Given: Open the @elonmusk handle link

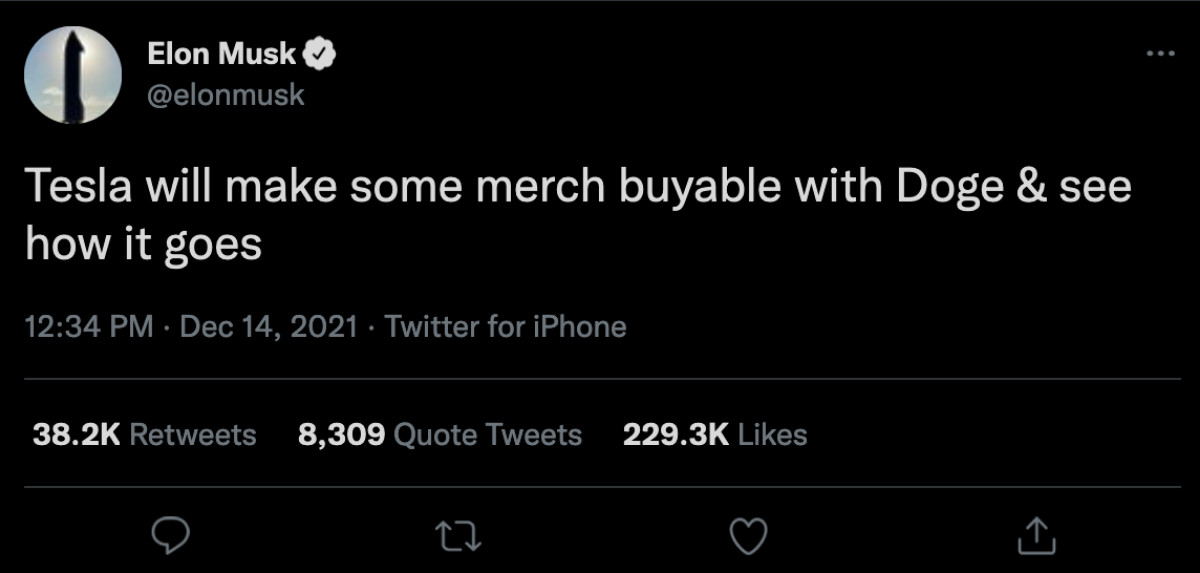Looking at the screenshot, I should coord(225,95).
